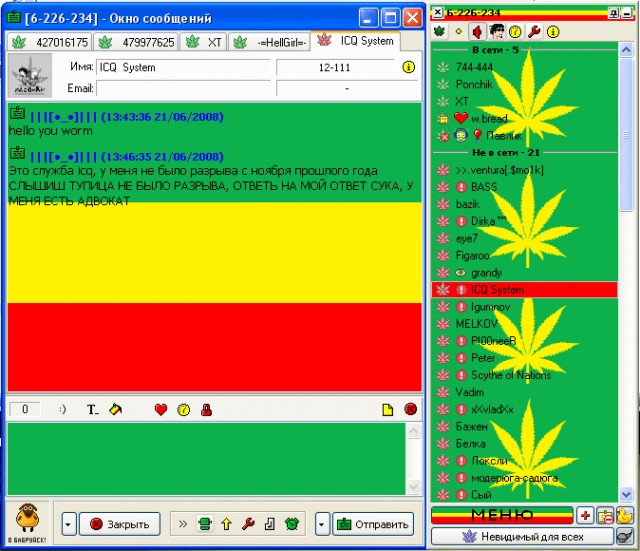
Task: Toggle the sound speaker icon
Action: click(x=477, y=31)
